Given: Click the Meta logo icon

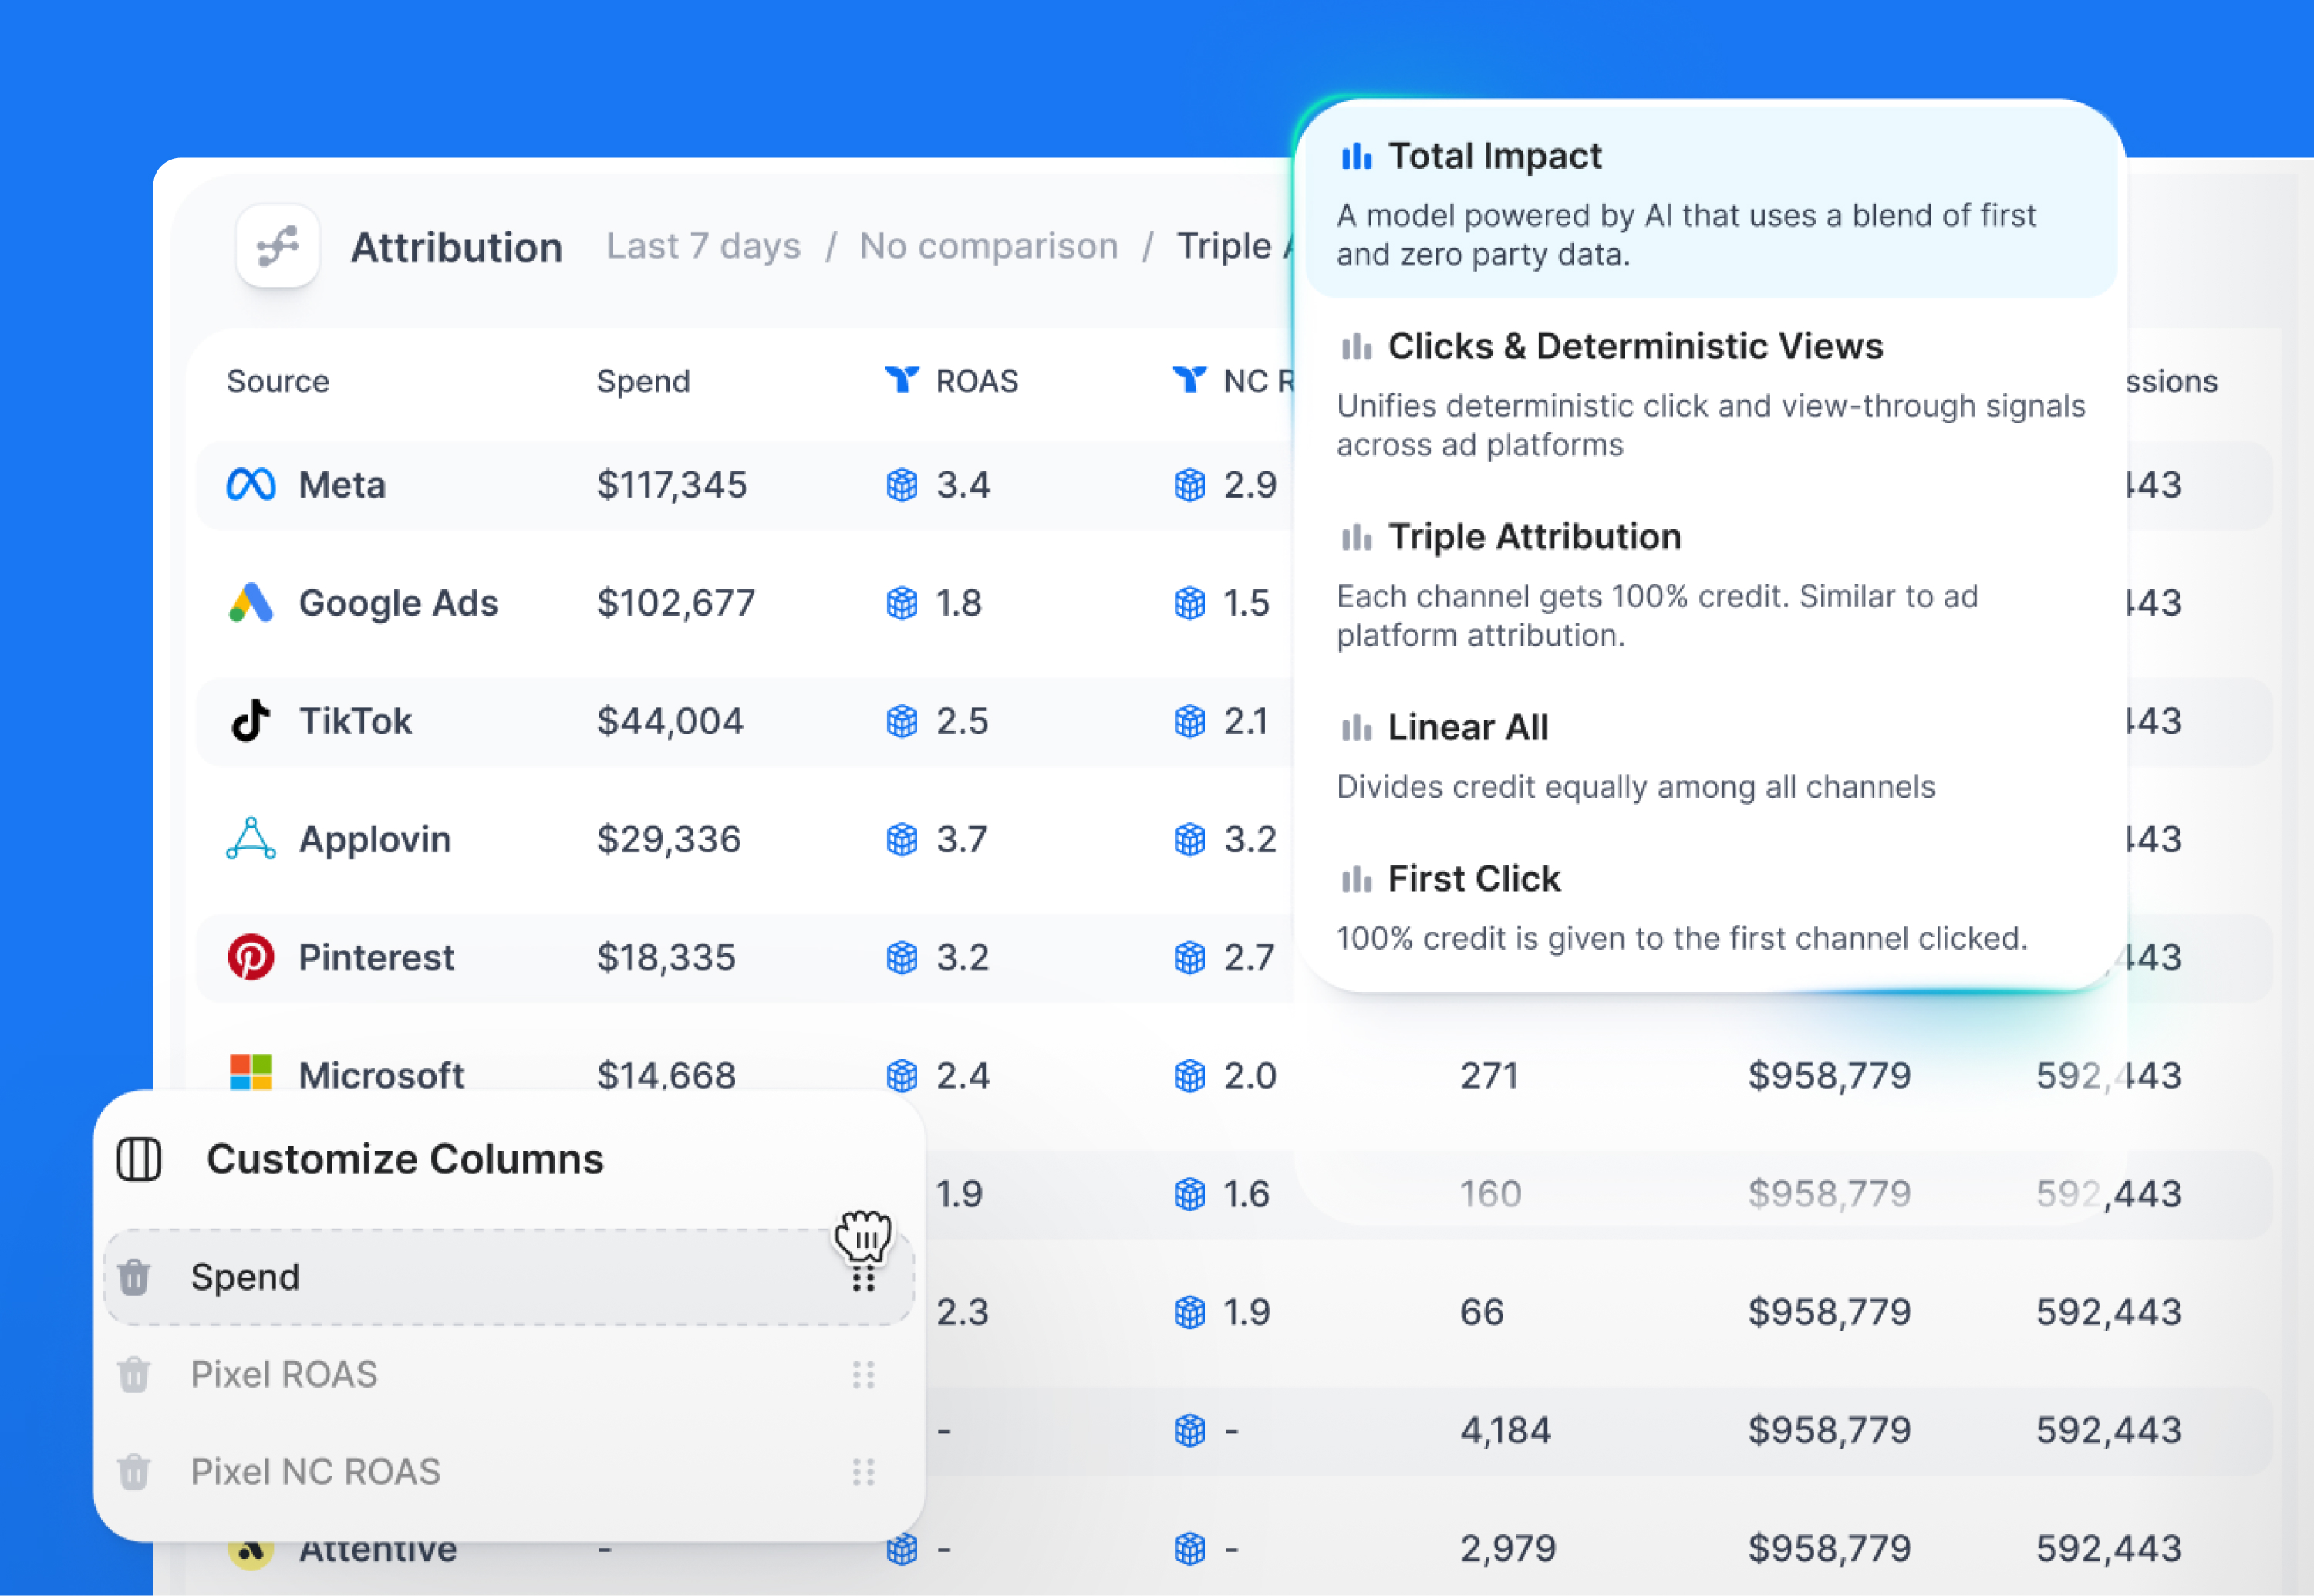Looking at the screenshot, I should point(251,485).
